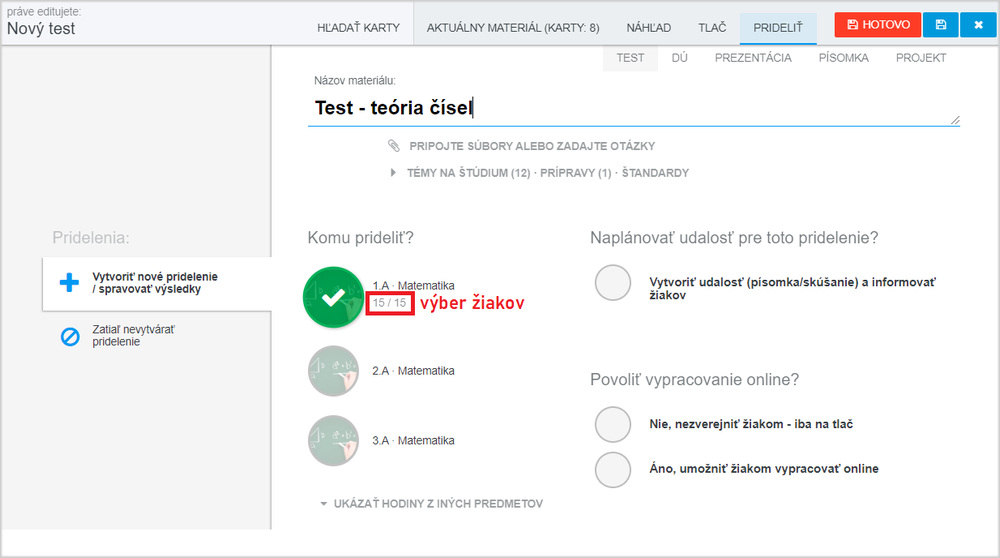
Task: Deselect the green checked 1.A Matematika class icon
Action: click(334, 297)
